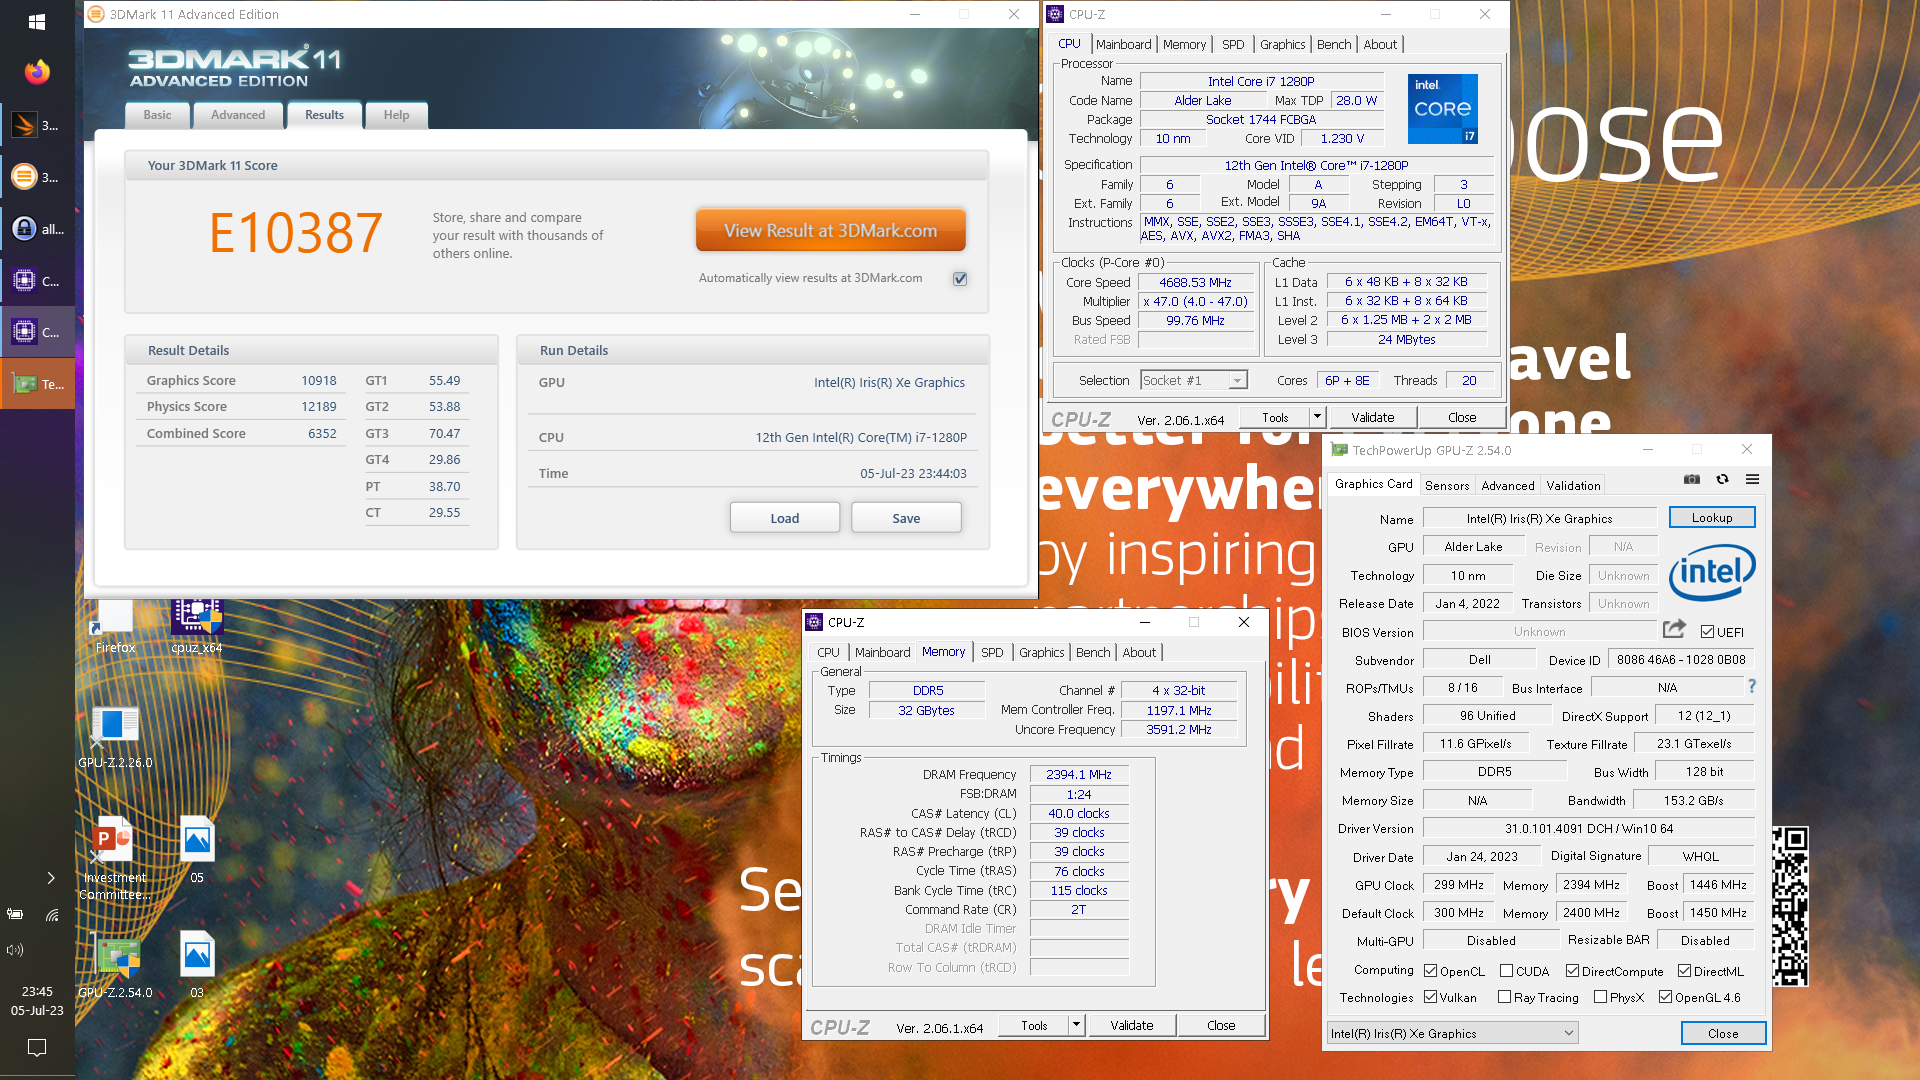Screen dimensions: 1920x1080
Task: Click the E10387 score text
Action: (x=295, y=233)
